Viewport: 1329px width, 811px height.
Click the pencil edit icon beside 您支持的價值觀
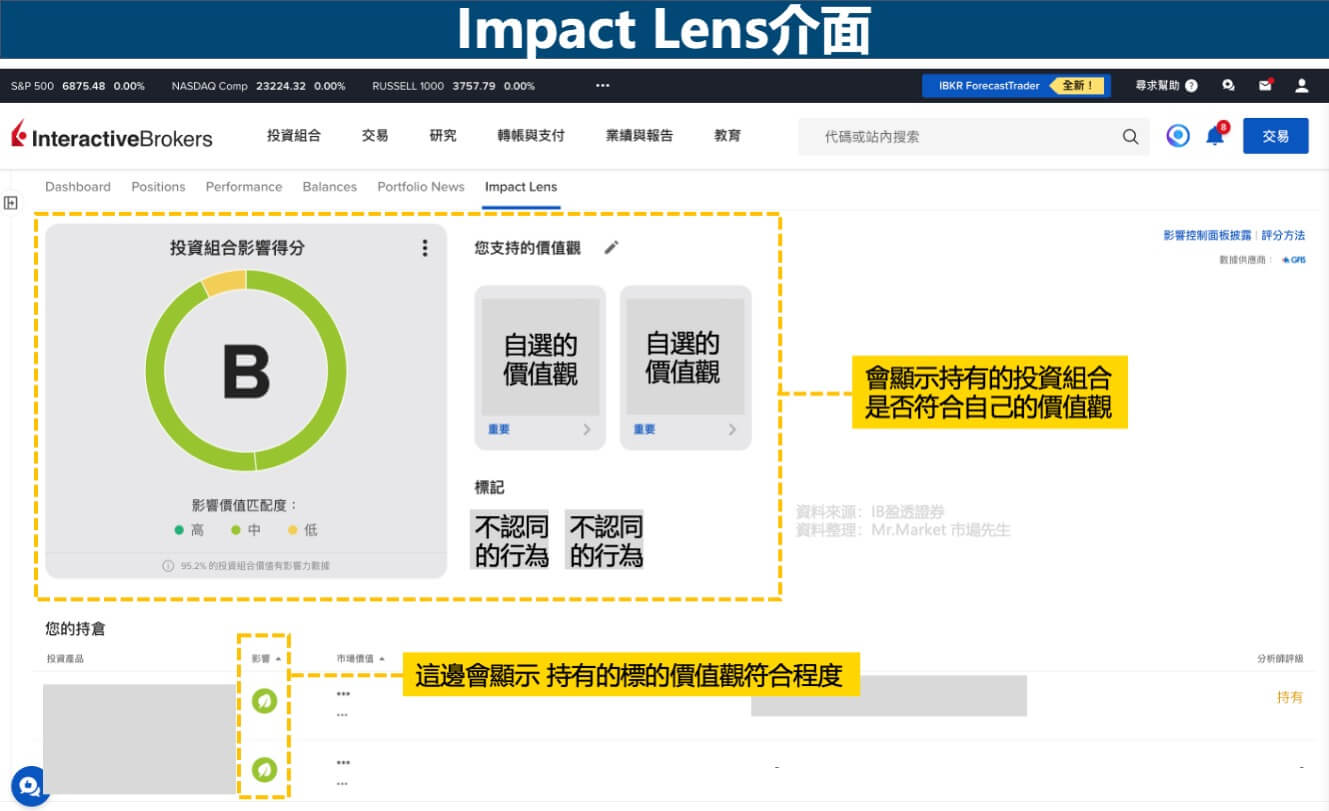611,247
